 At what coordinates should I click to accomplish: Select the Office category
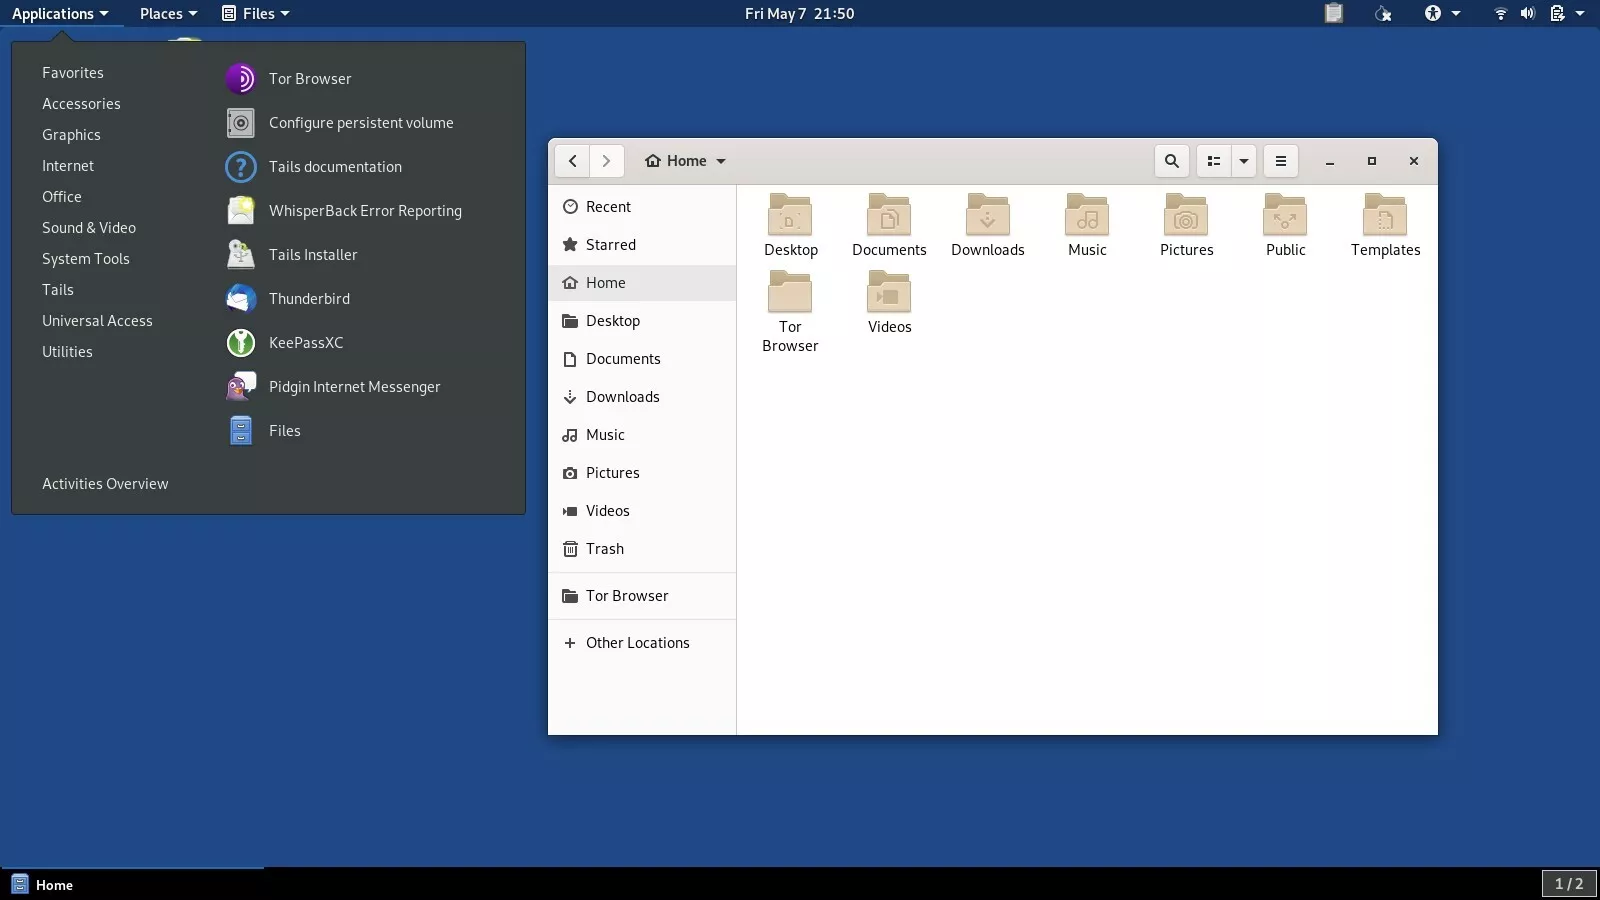62,197
